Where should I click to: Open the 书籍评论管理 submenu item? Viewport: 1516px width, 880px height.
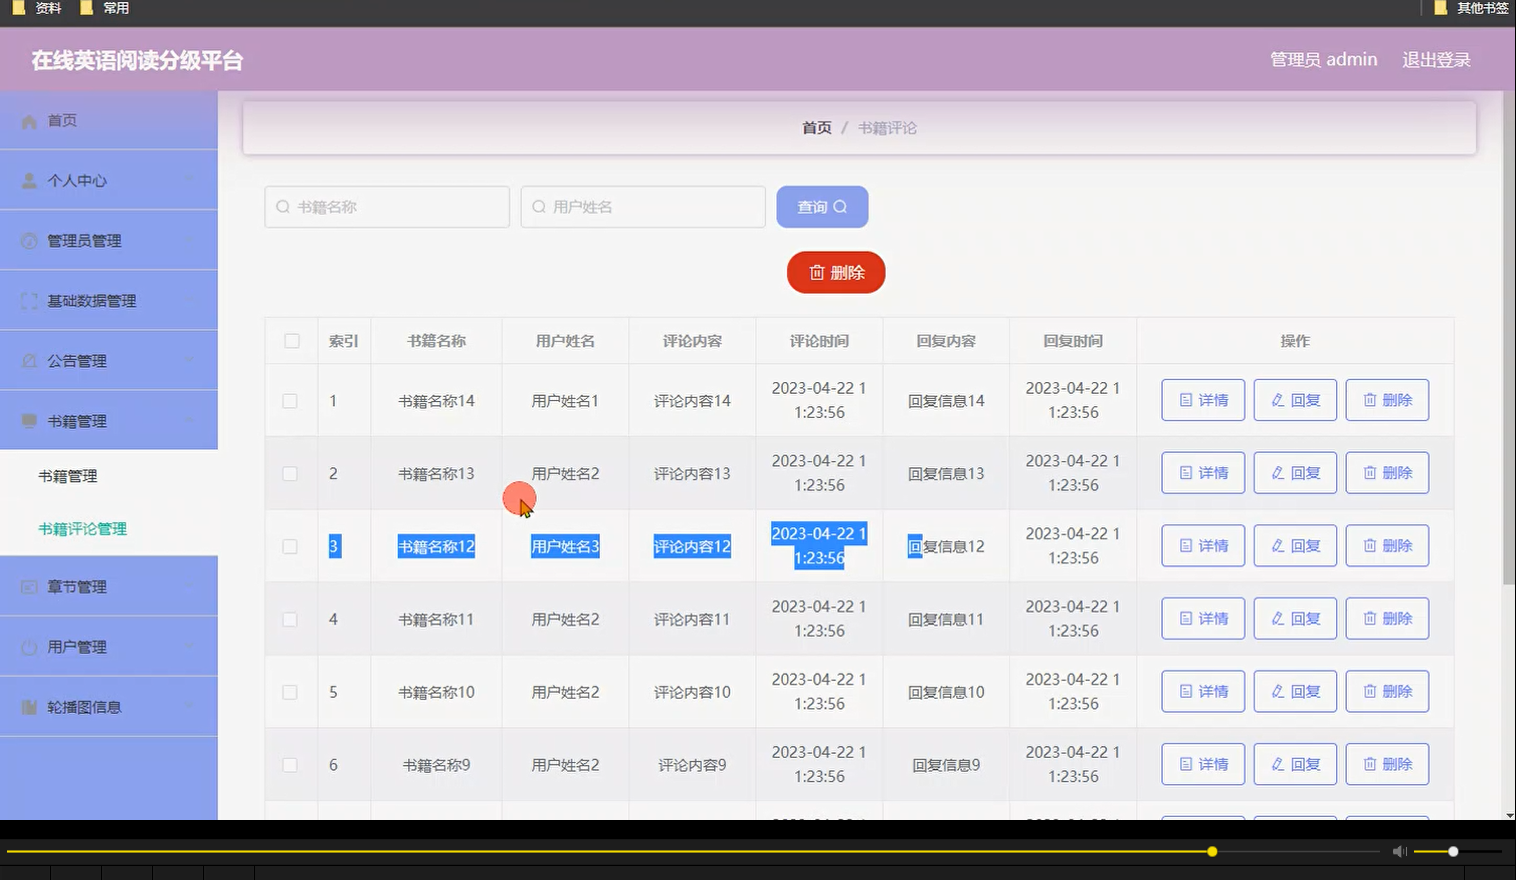pyautogui.click(x=109, y=529)
